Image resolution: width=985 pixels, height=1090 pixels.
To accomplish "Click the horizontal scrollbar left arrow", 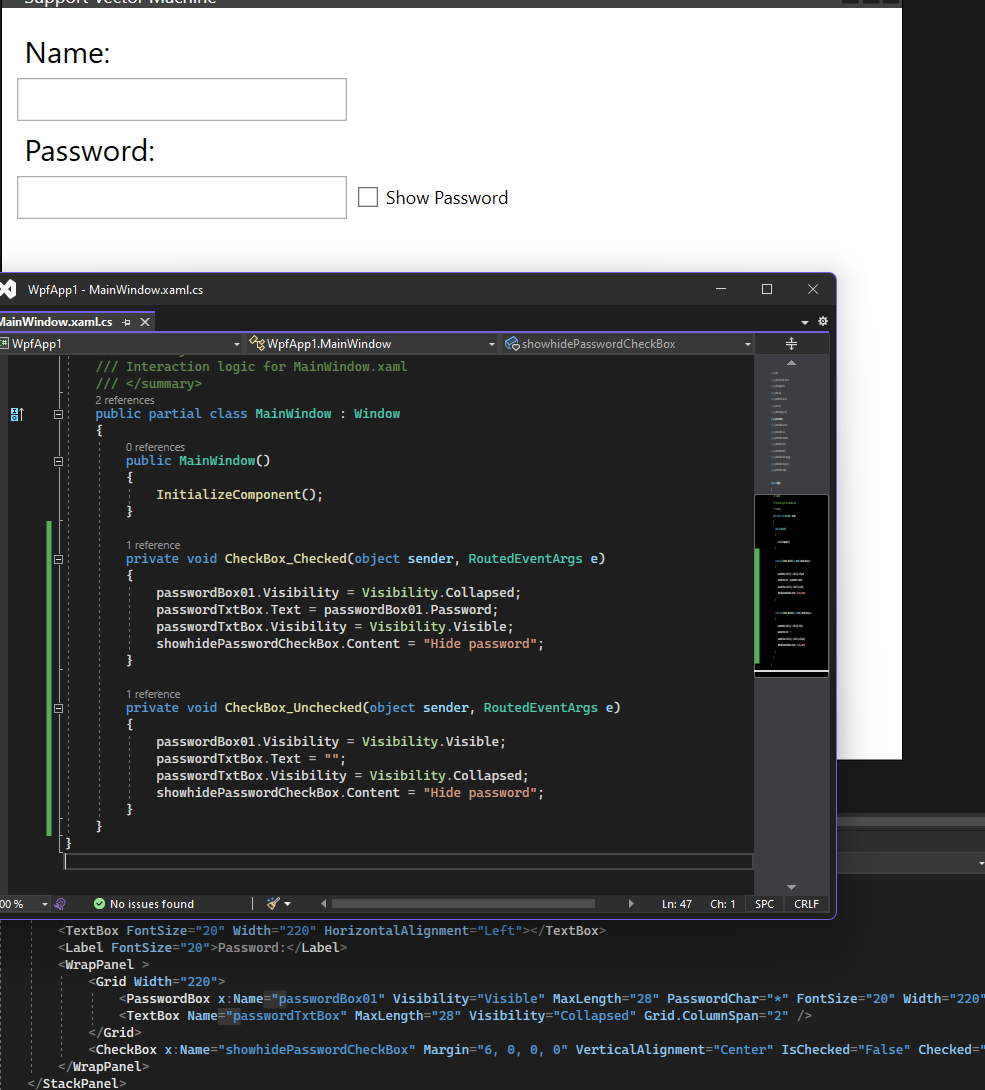I will point(323,904).
